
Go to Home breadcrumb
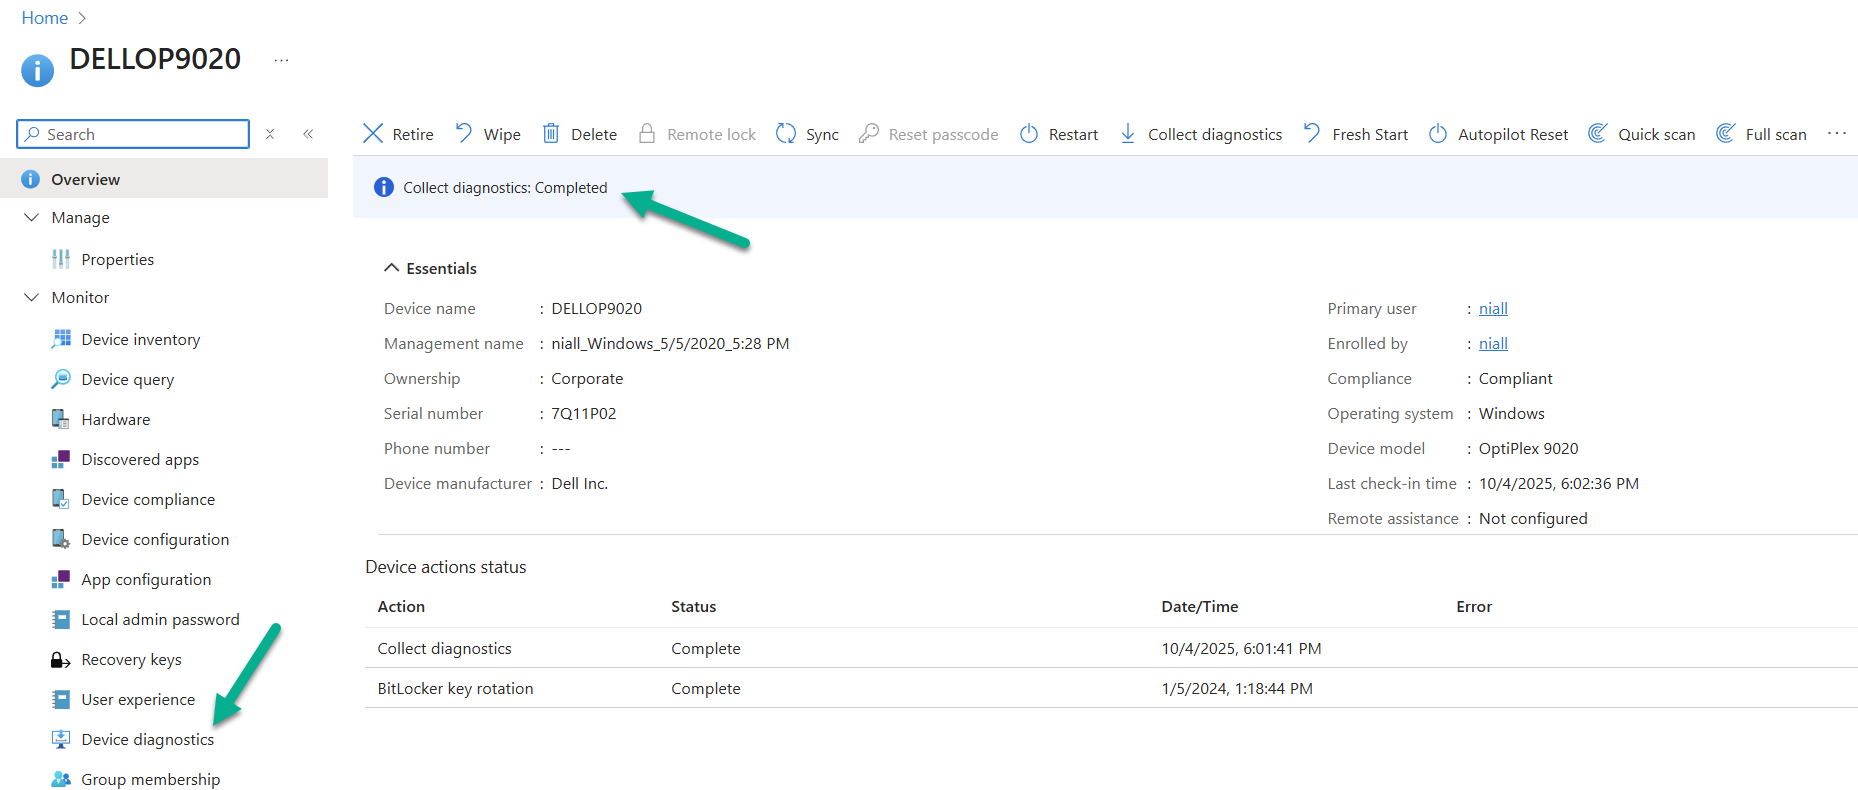point(45,18)
